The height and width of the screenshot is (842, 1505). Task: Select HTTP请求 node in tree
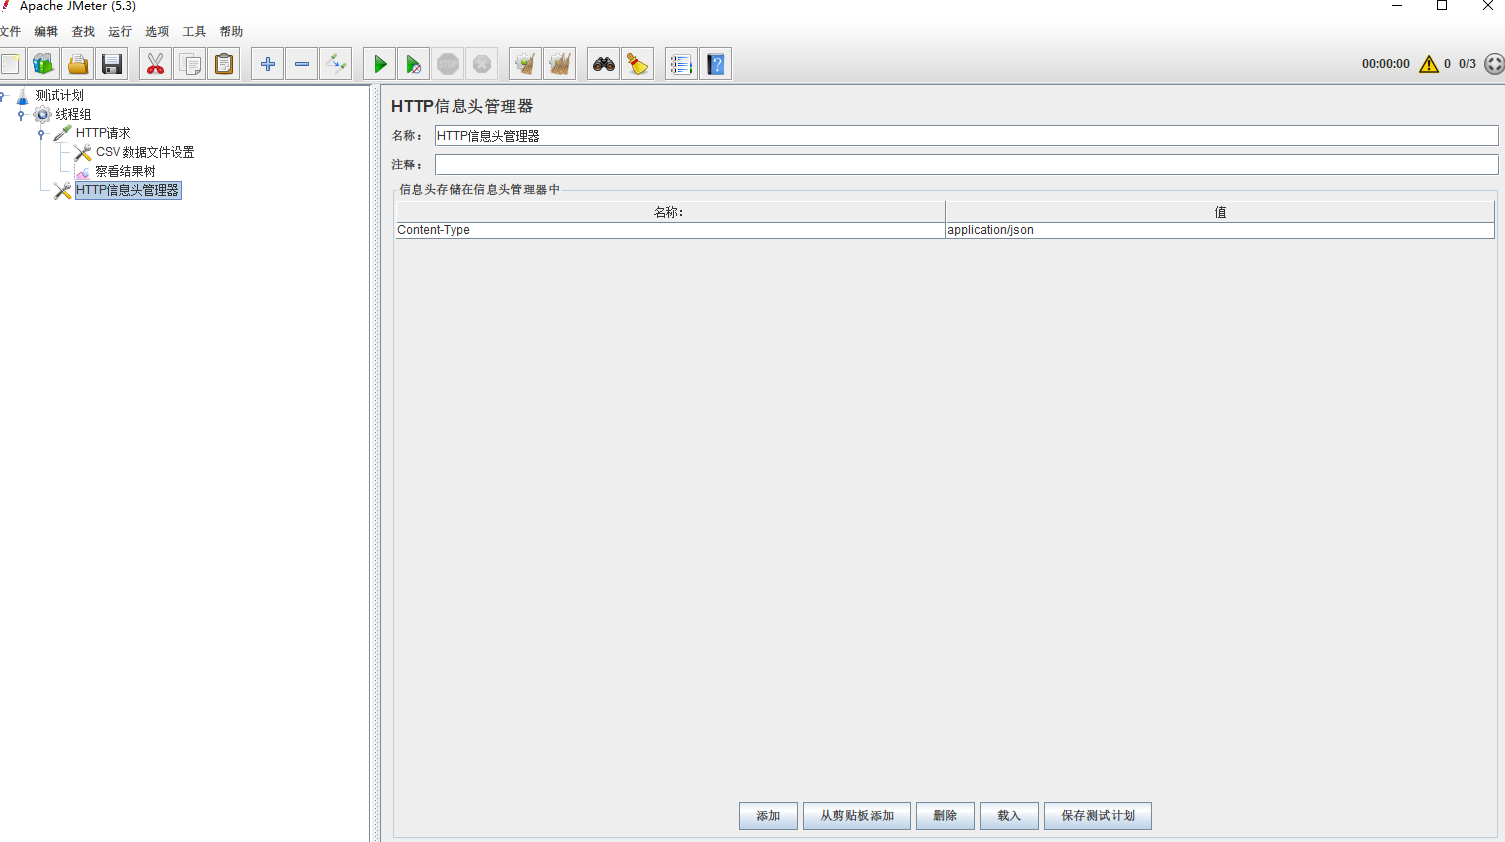coord(103,133)
